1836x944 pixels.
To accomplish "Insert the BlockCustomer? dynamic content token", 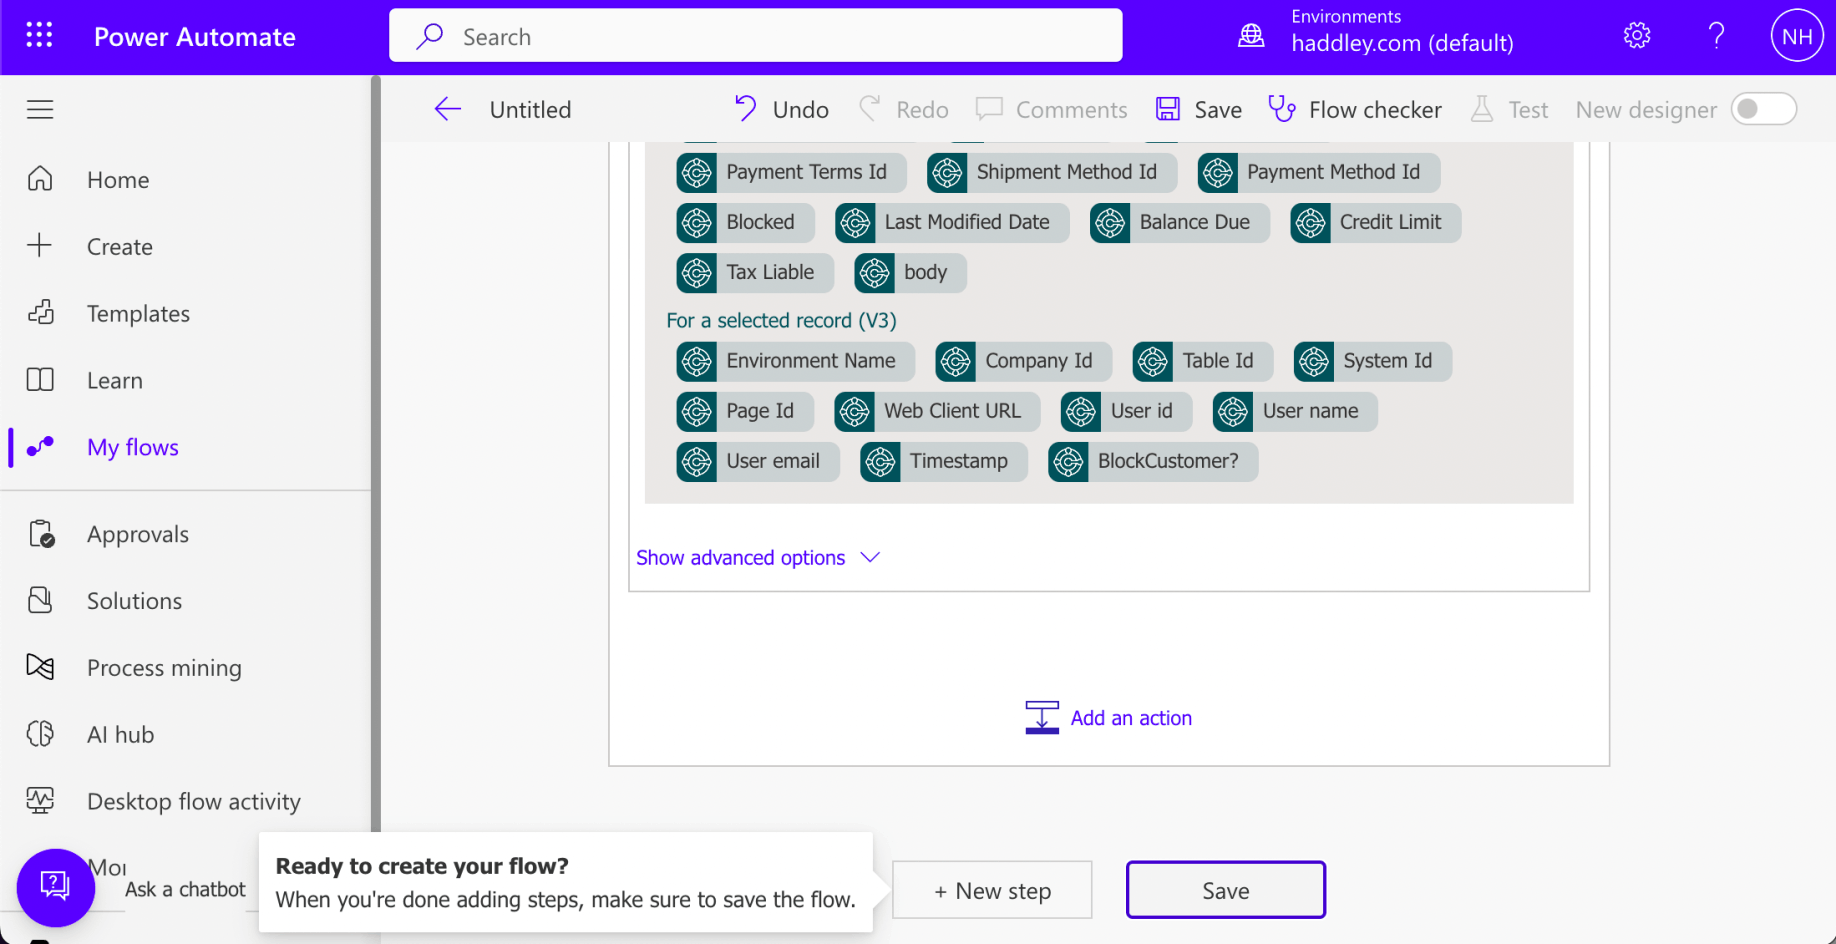I will pyautogui.click(x=1153, y=461).
